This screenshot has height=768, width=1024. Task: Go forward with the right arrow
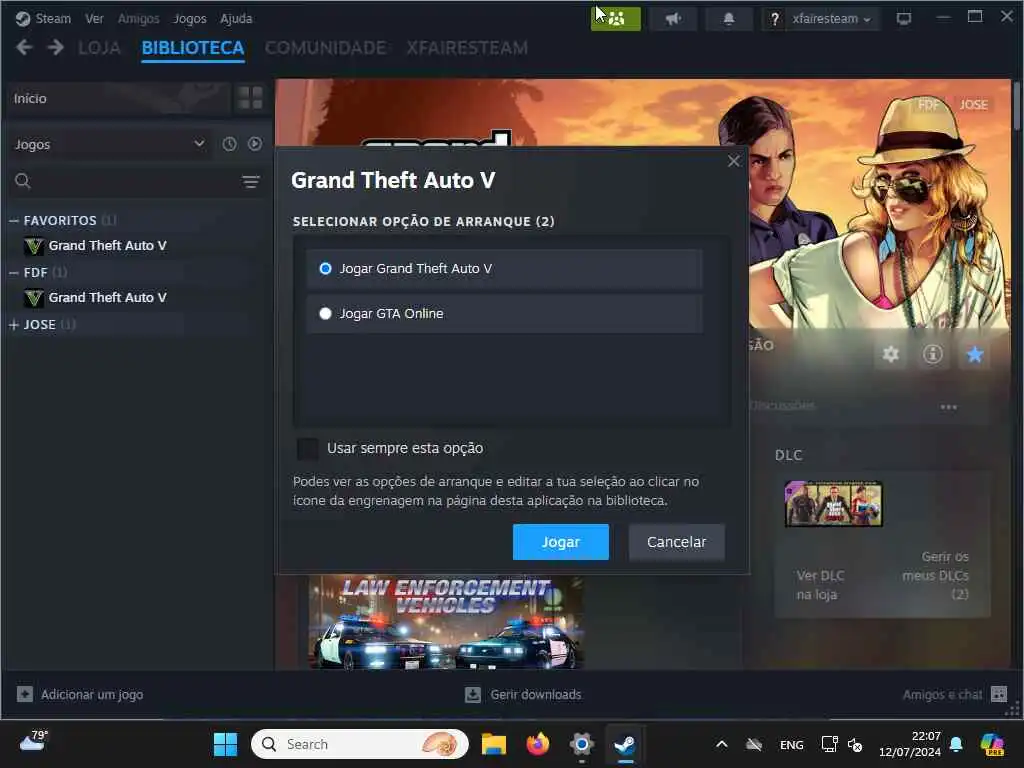pos(56,47)
